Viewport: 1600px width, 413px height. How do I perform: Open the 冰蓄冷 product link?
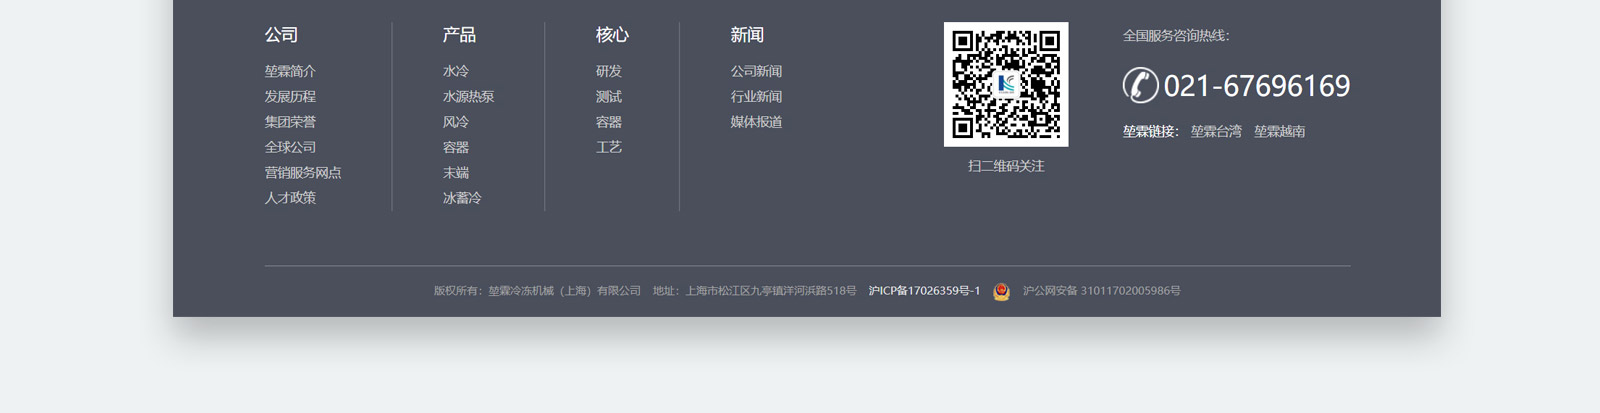click(x=462, y=198)
